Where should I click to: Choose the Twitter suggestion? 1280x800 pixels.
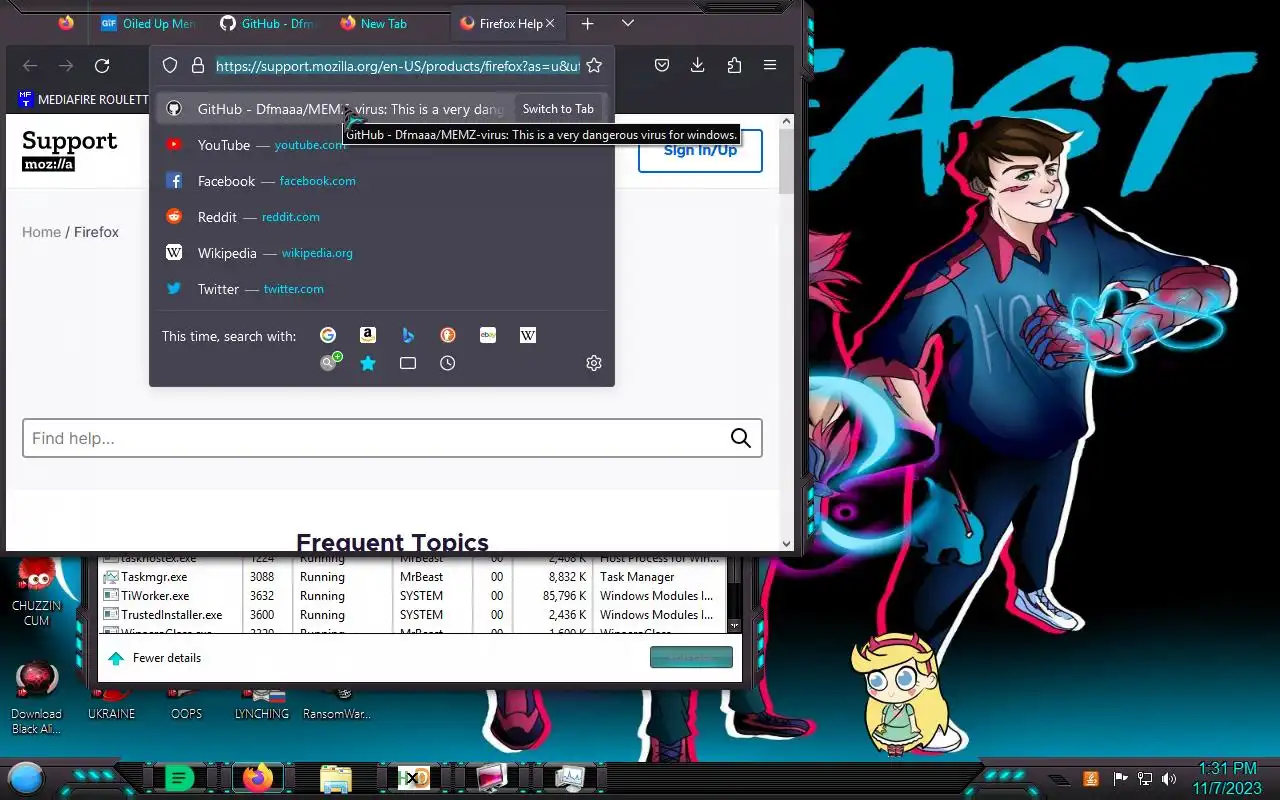(x=382, y=289)
